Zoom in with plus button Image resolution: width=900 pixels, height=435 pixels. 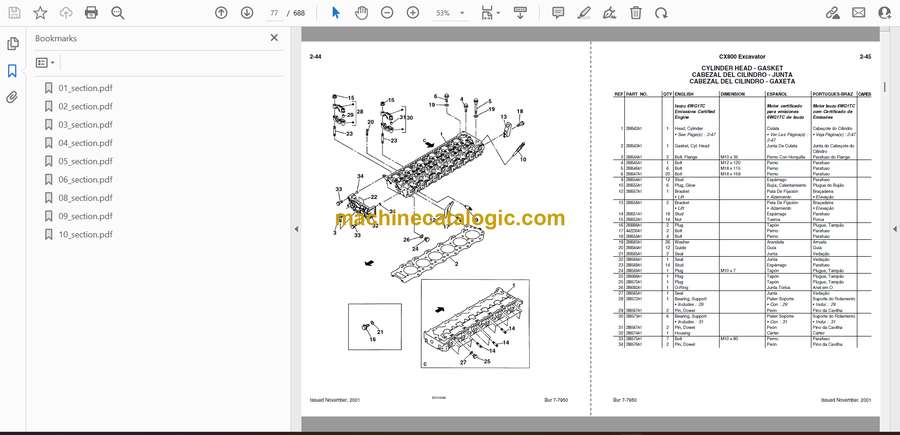(x=413, y=13)
